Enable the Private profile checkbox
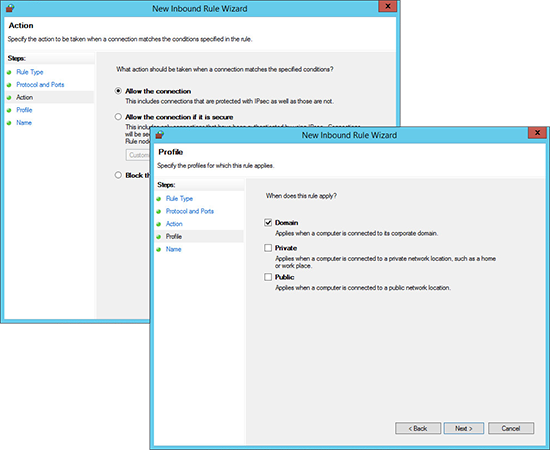 268,248
